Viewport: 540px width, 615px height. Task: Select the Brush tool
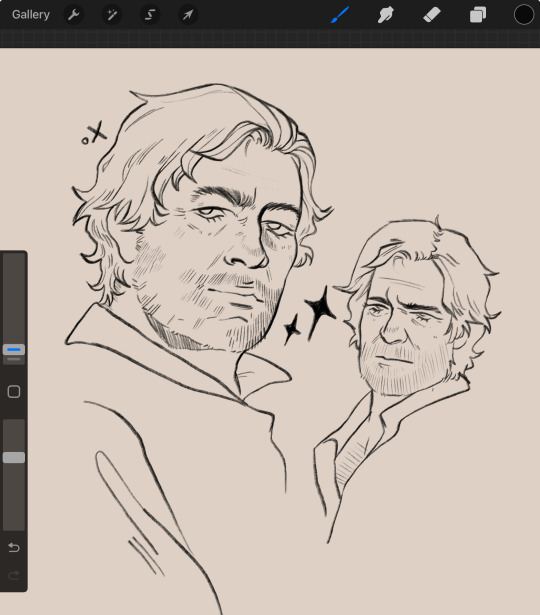coord(340,15)
